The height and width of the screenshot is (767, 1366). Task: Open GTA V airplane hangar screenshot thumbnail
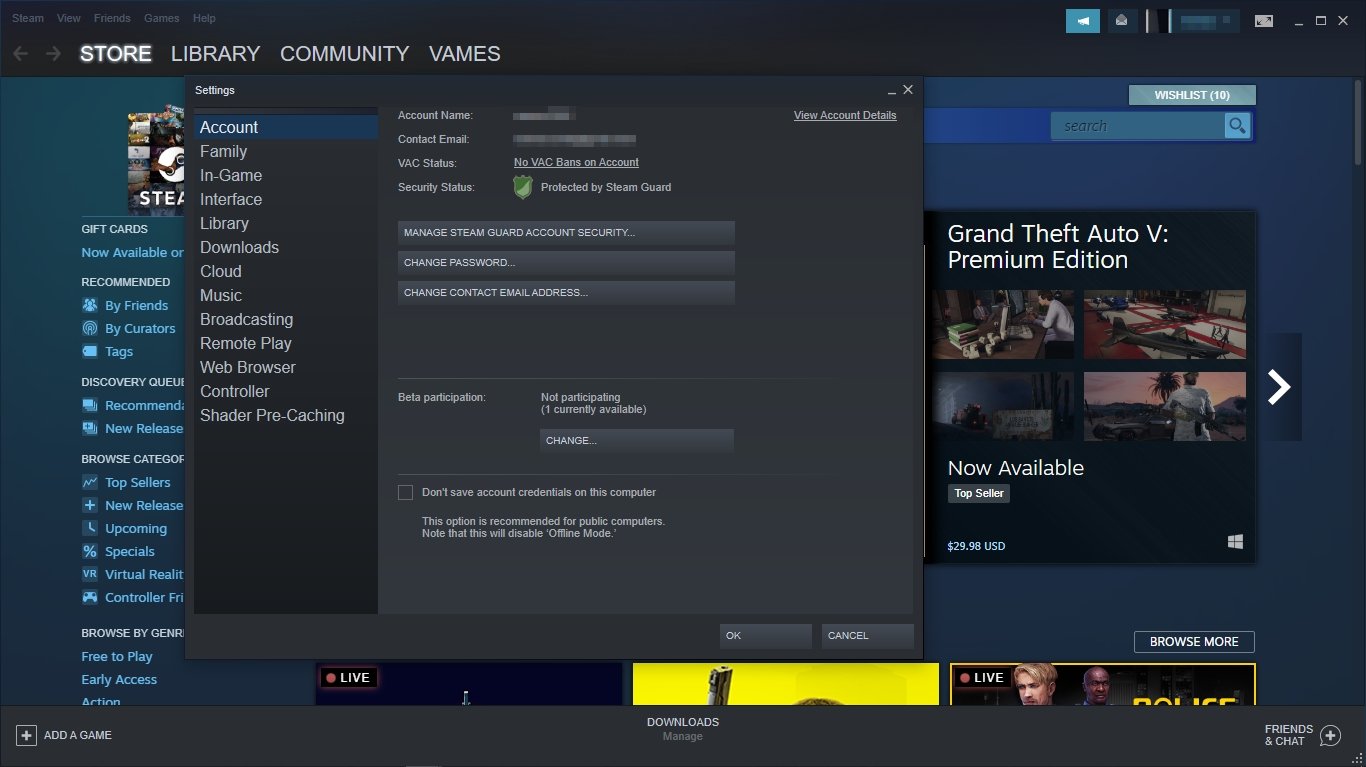1165,325
